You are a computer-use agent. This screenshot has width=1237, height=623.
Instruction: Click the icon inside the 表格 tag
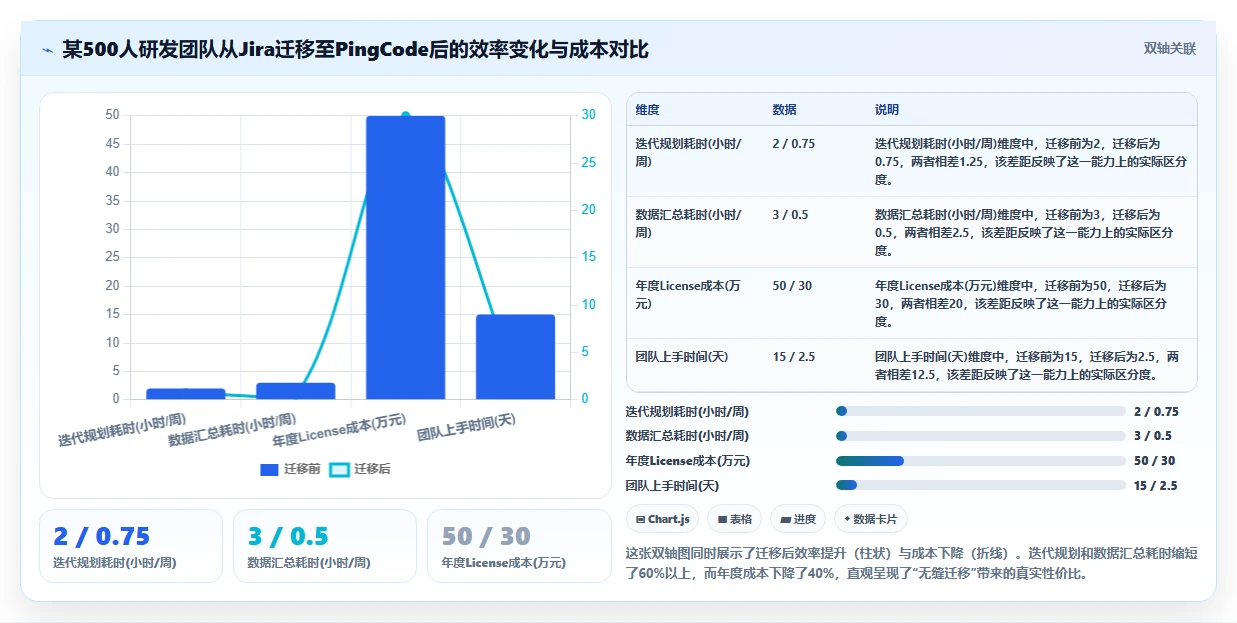(x=722, y=520)
